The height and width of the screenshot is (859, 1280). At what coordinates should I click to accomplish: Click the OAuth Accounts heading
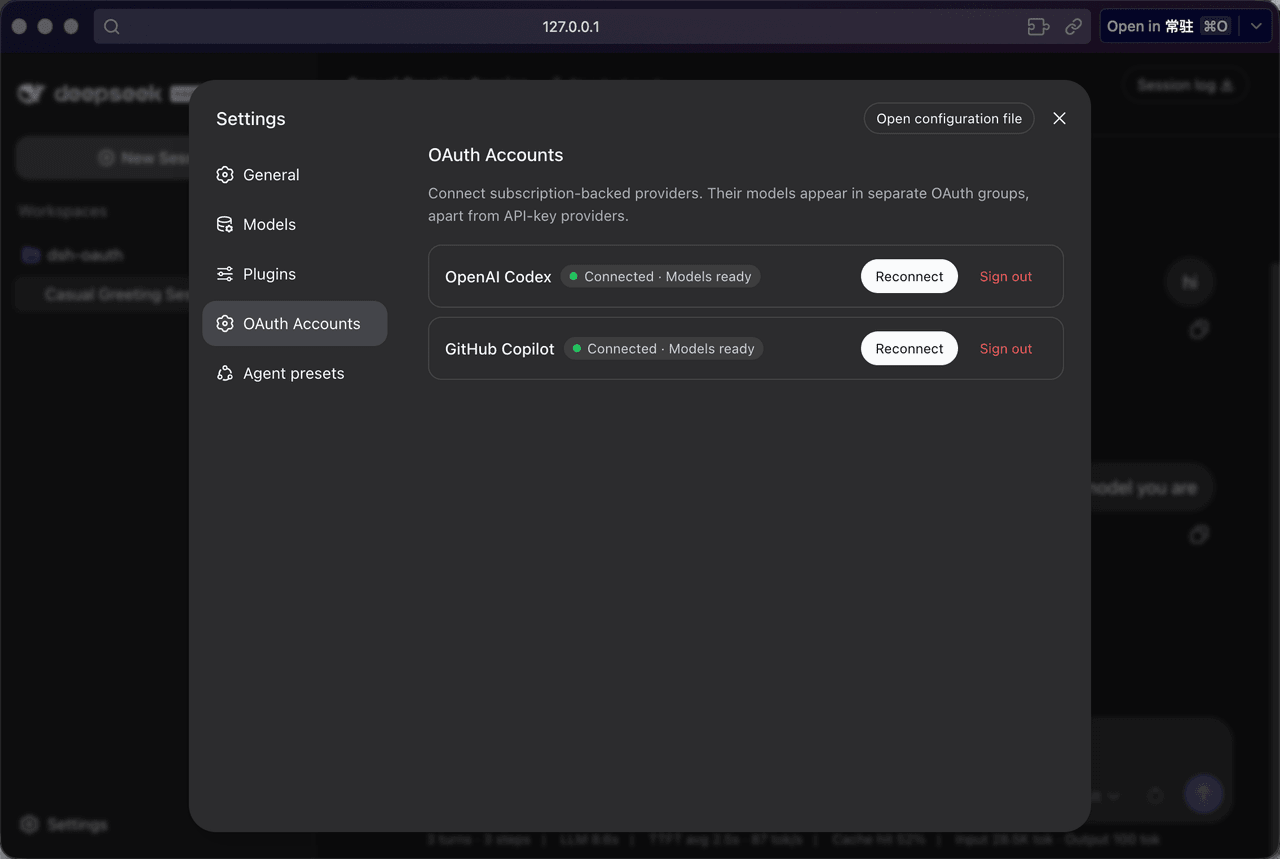tap(495, 155)
